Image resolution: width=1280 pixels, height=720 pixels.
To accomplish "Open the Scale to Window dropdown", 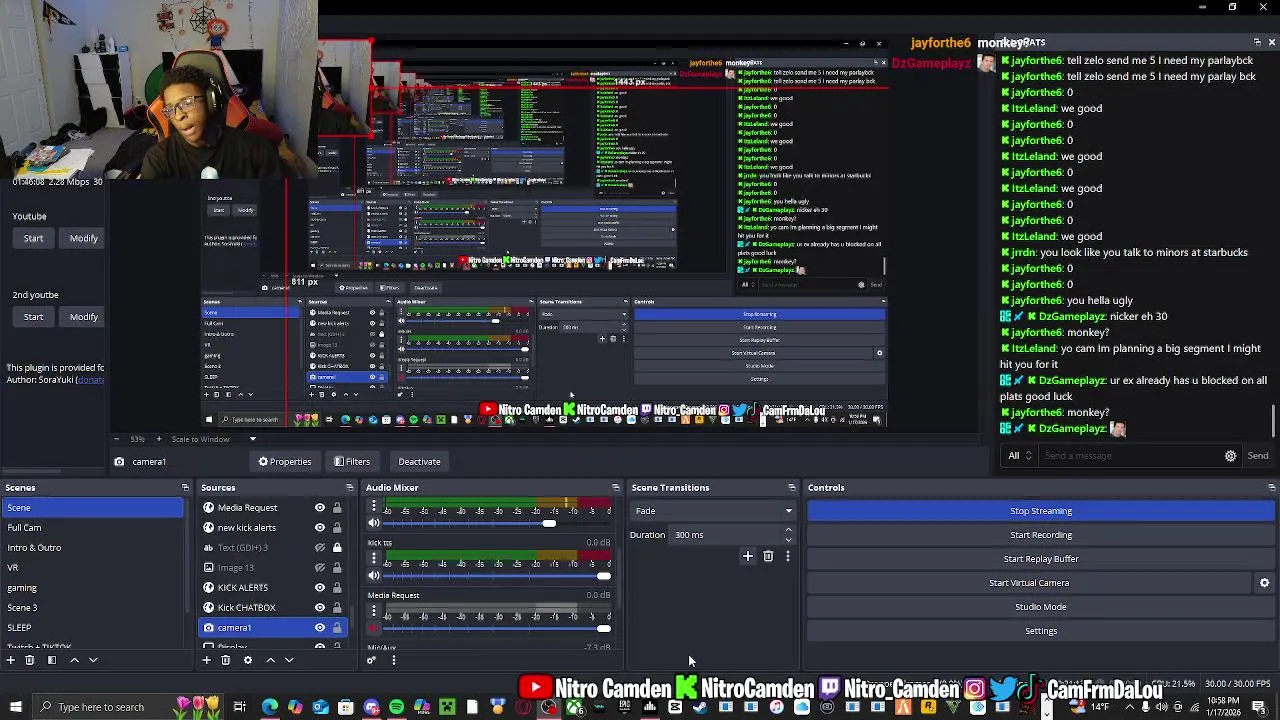I will tap(215, 439).
